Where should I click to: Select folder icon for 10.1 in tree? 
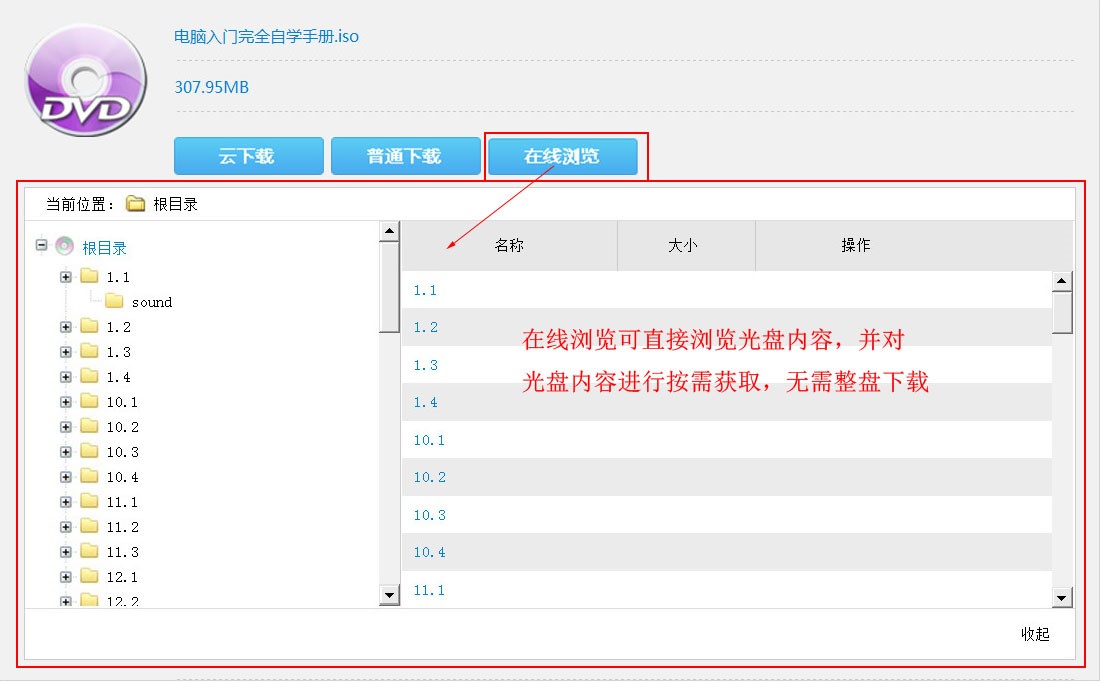coord(90,401)
